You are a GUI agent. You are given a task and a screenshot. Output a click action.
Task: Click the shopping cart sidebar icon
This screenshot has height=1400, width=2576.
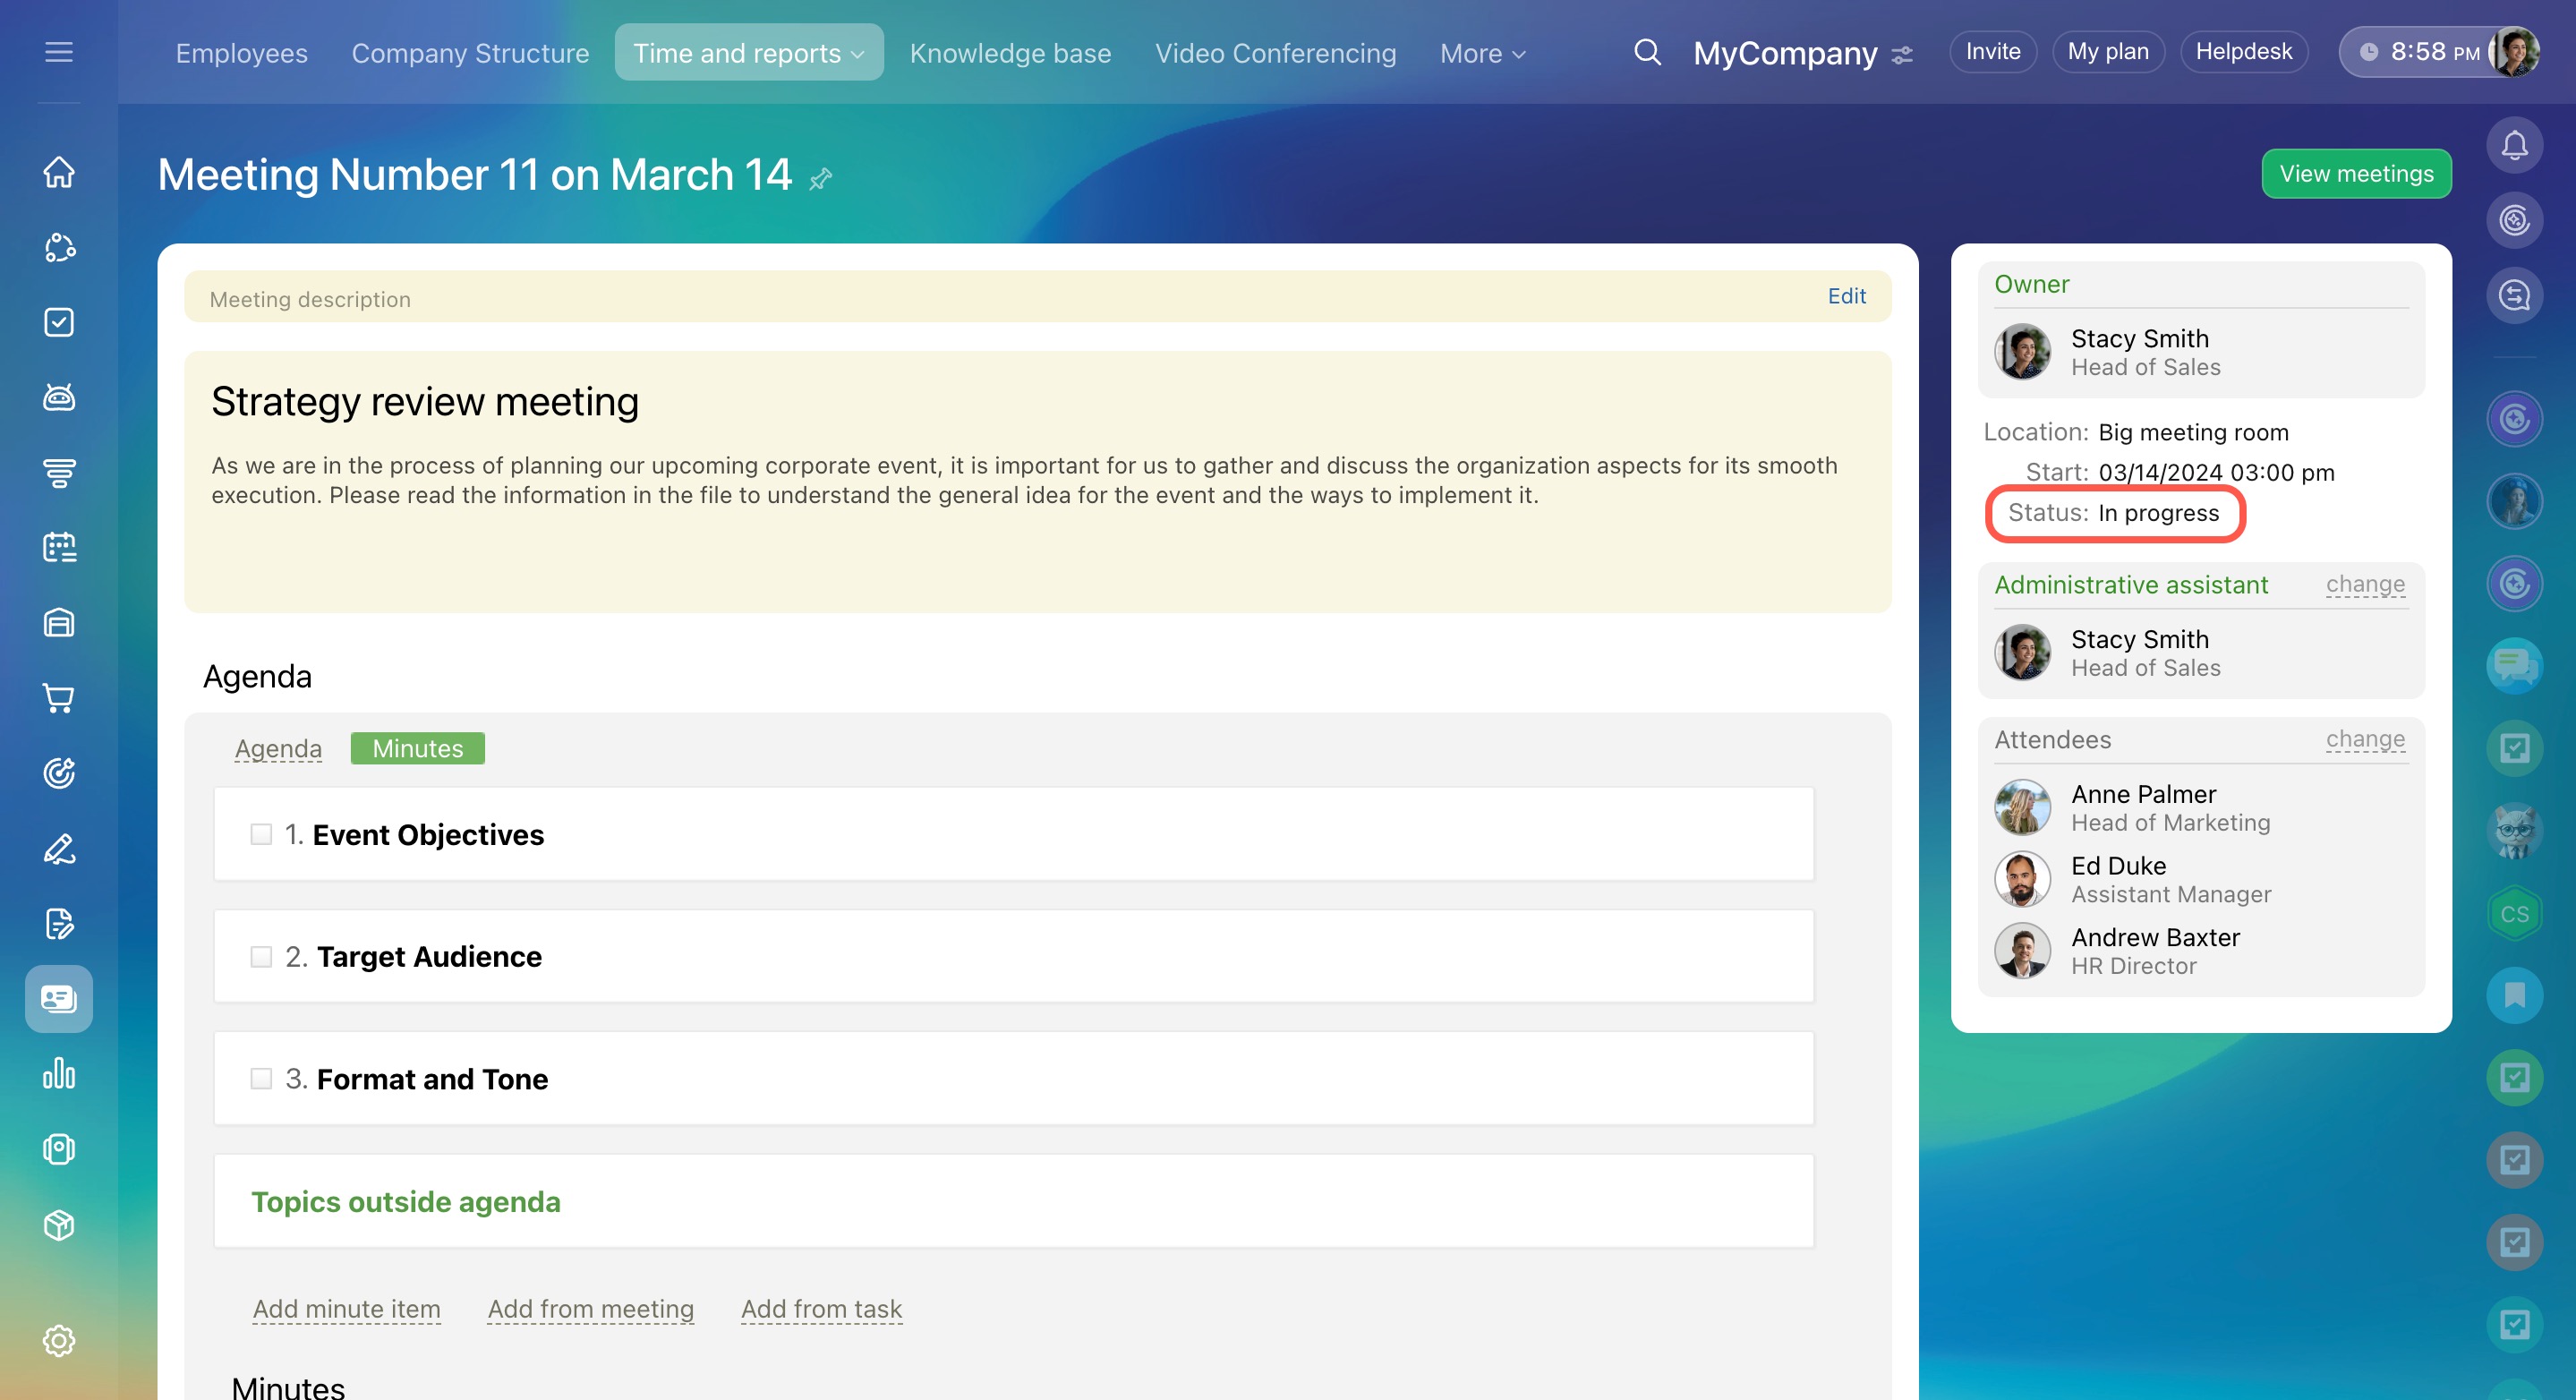59,698
